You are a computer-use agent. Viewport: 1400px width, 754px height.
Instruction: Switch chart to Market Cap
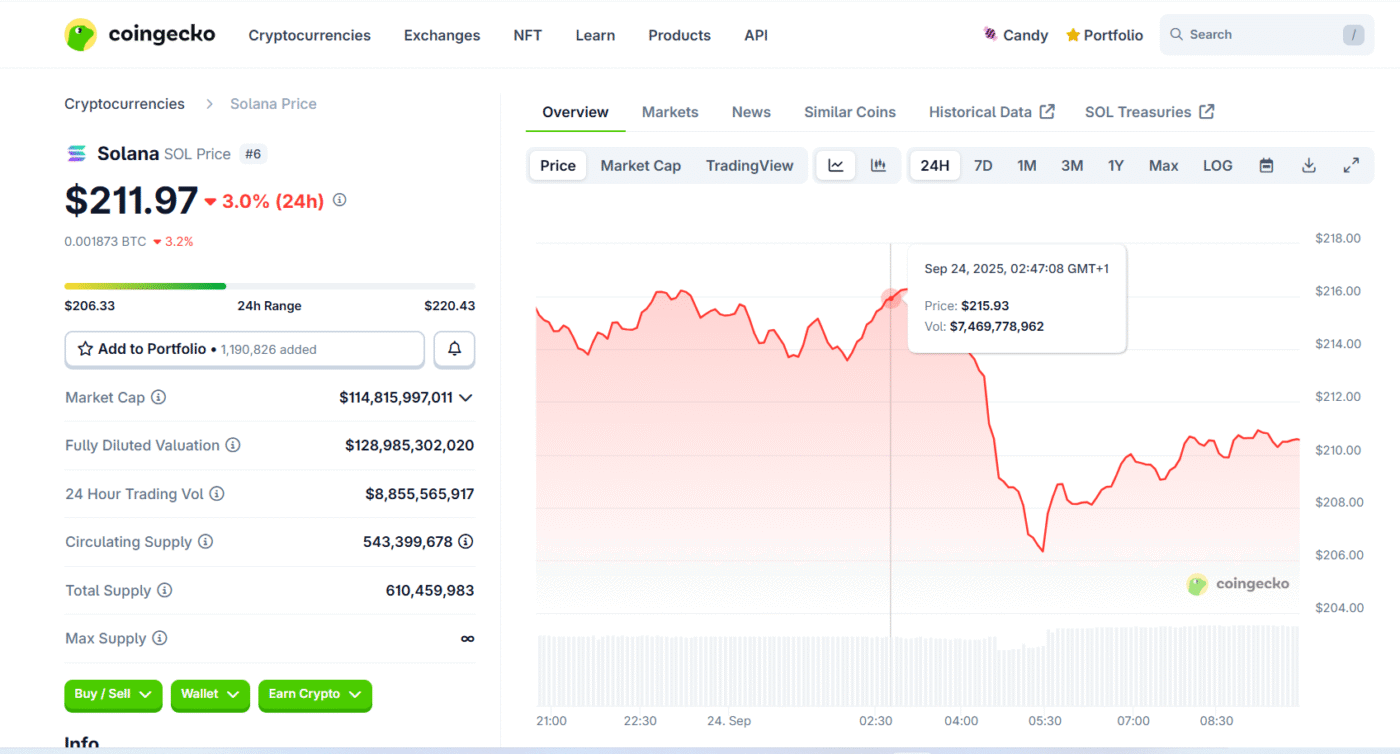click(640, 166)
